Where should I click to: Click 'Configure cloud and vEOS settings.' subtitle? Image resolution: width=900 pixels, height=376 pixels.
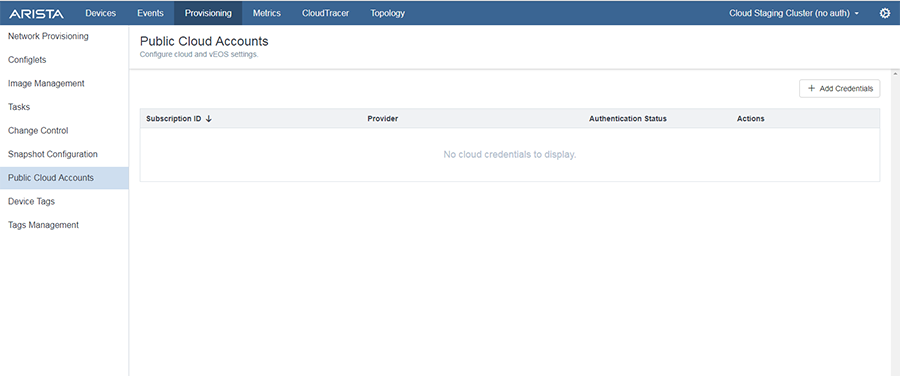coord(199,55)
